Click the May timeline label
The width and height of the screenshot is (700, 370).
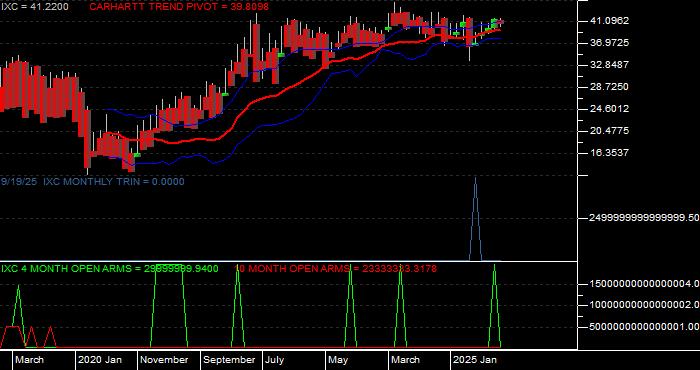(x=339, y=360)
